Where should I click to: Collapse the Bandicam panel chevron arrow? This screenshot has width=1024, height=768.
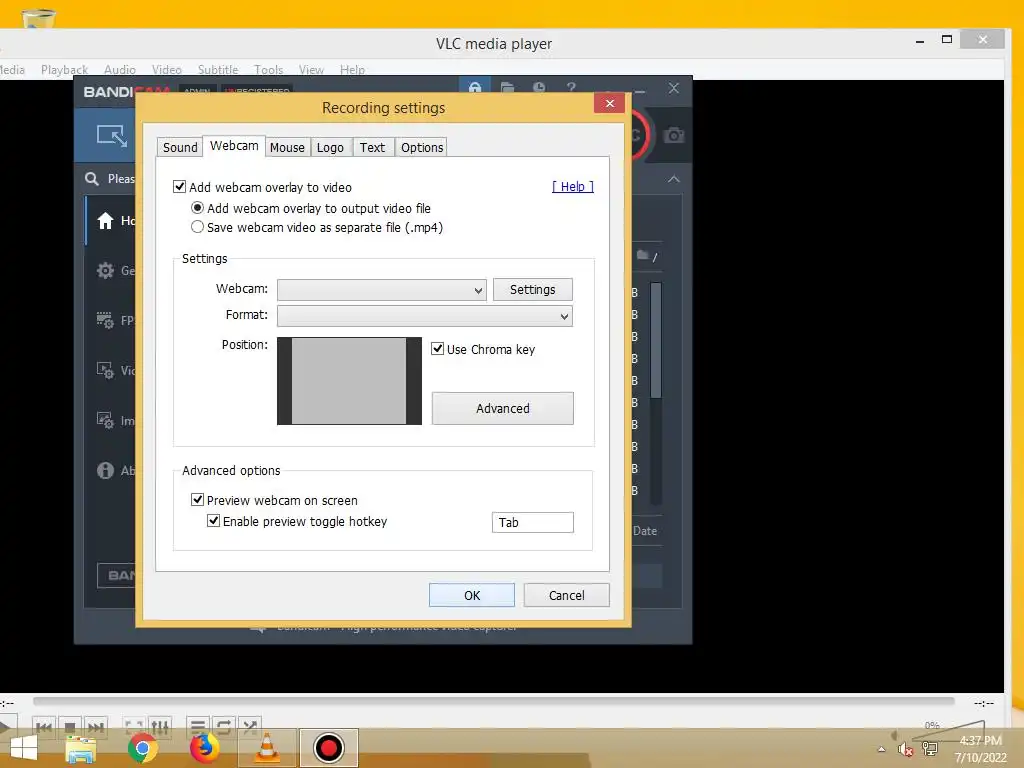point(674,179)
